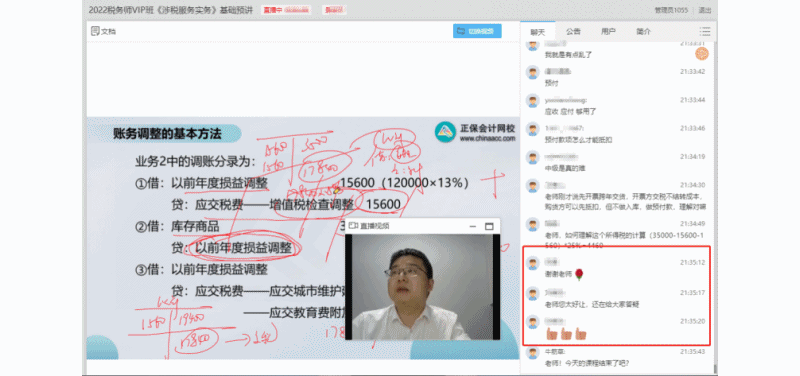This screenshot has width=800, height=376.
Task: Click avatar of the 21:34:19 message
Action: [533, 158]
